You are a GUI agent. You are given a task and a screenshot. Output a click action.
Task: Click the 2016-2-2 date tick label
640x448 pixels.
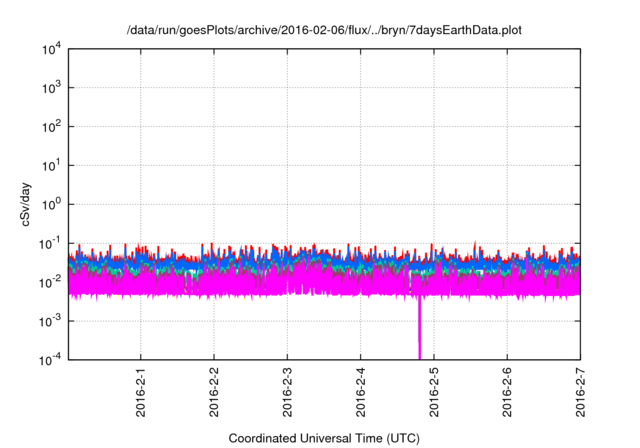214,392
